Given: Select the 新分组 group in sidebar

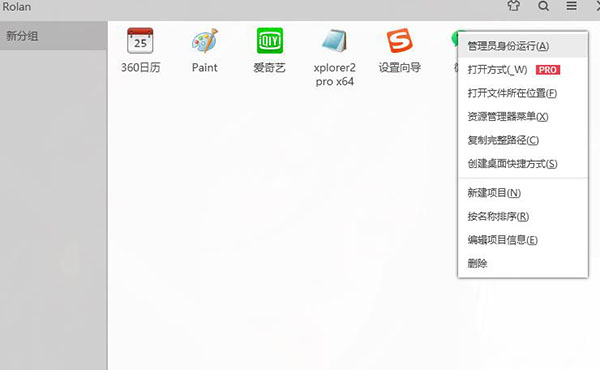Looking at the screenshot, I should coord(54,36).
